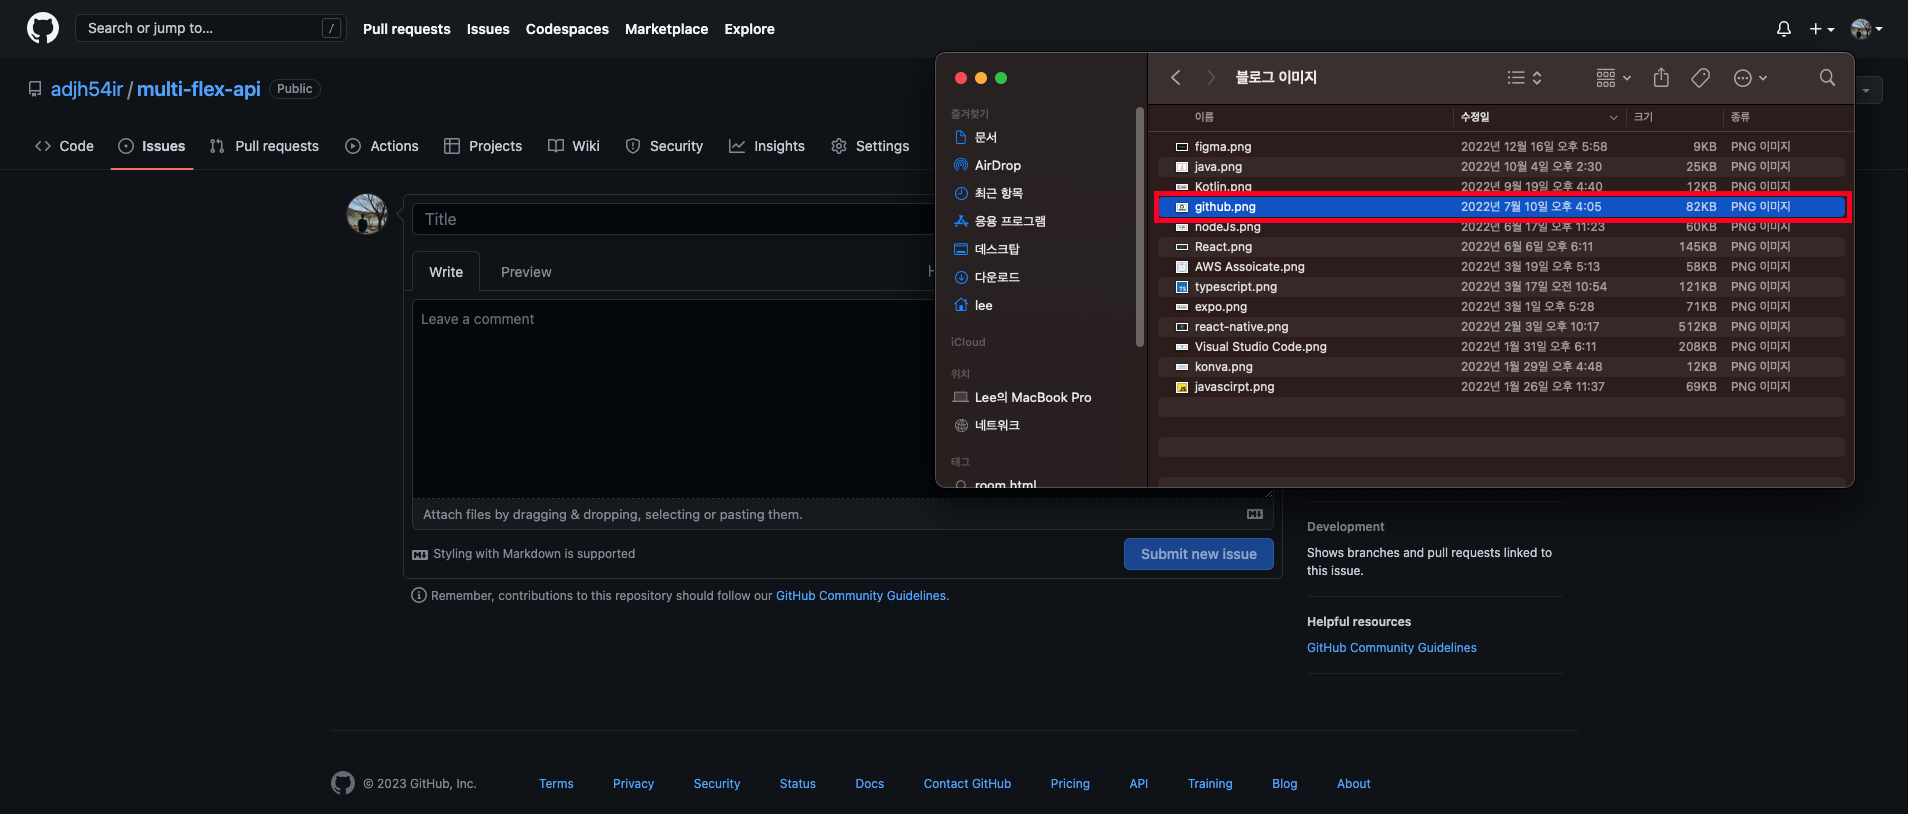Open Finder grouping options menu
This screenshot has height=814, width=1908.
(1613, 77)
